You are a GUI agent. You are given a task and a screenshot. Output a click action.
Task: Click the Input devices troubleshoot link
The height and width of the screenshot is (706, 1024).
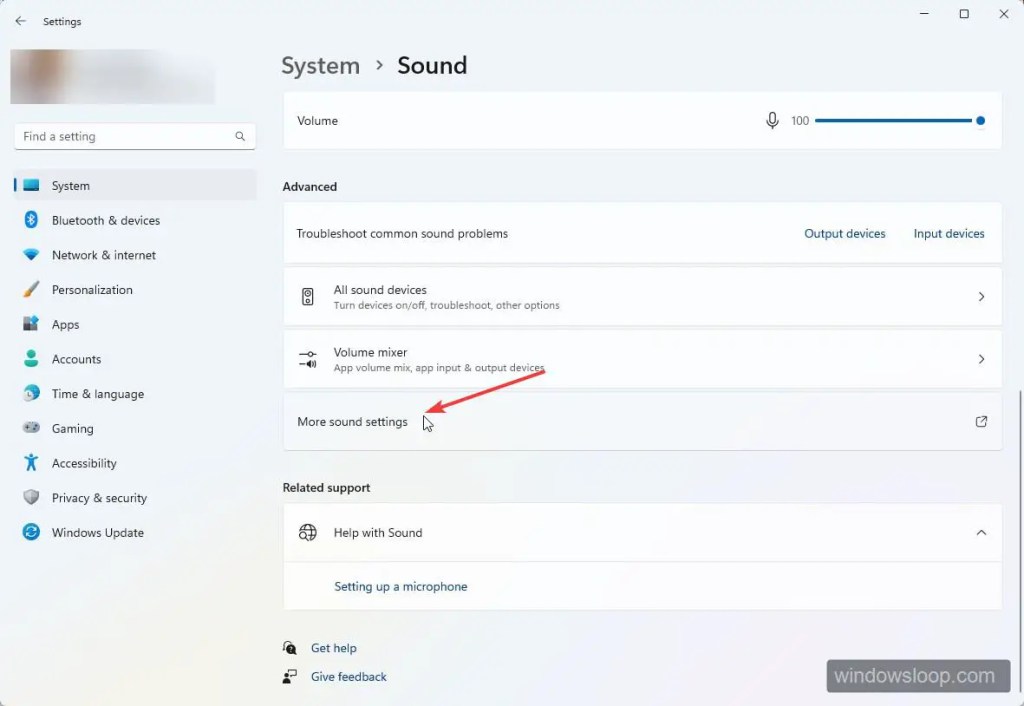(949, 234)
